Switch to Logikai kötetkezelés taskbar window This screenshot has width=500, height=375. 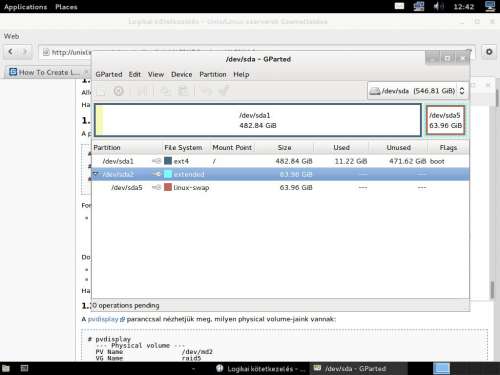(x=260, y=369)
